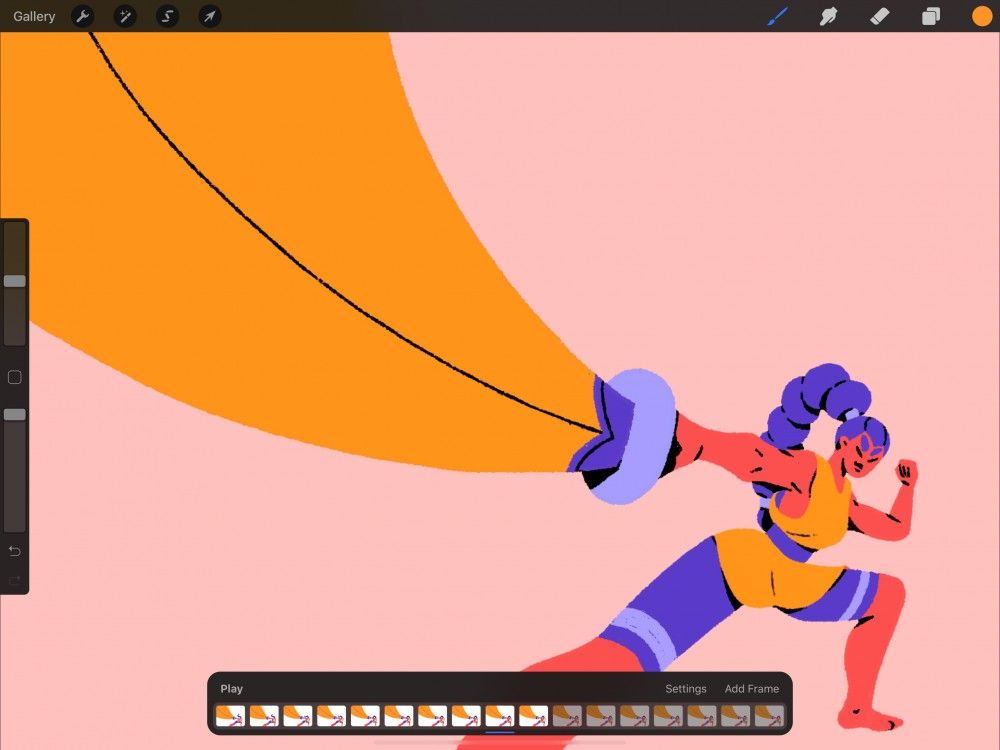Select the Adjustments magic wand tool
Viewport: 1000px width, 750px height.
(125, 16)
